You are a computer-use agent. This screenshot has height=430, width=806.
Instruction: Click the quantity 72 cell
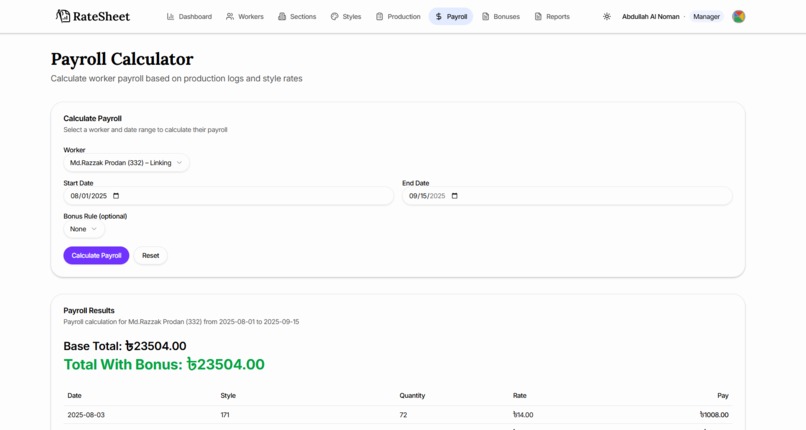click(x=403, y=415)
